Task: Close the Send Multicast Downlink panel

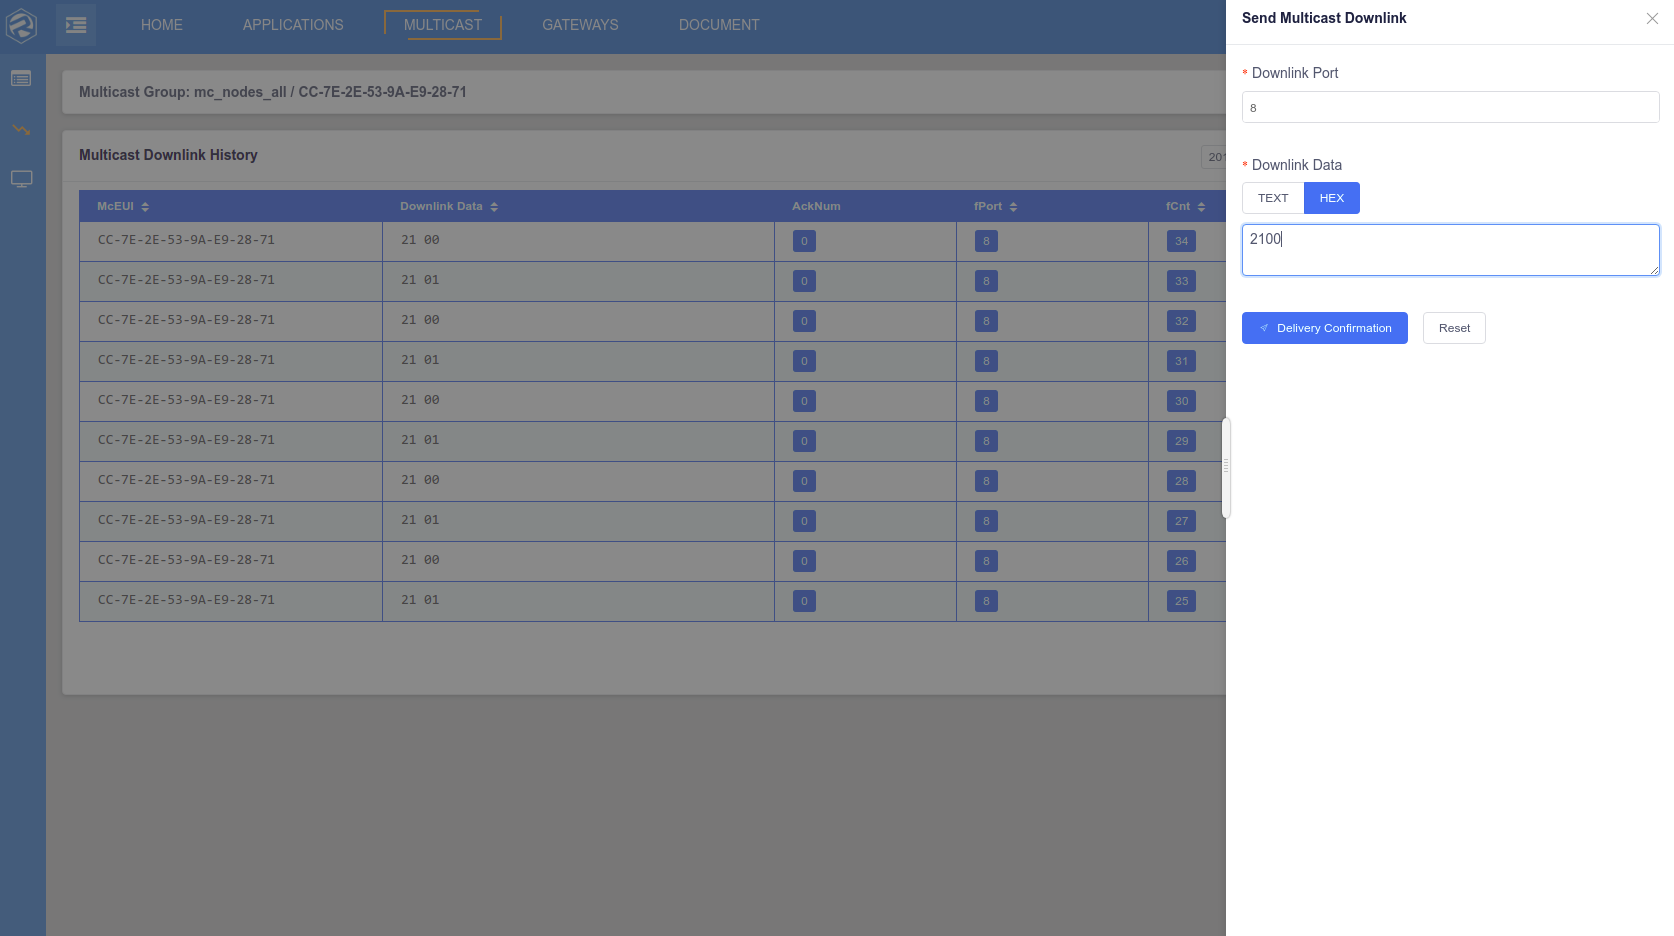Action: [1652, 18]
